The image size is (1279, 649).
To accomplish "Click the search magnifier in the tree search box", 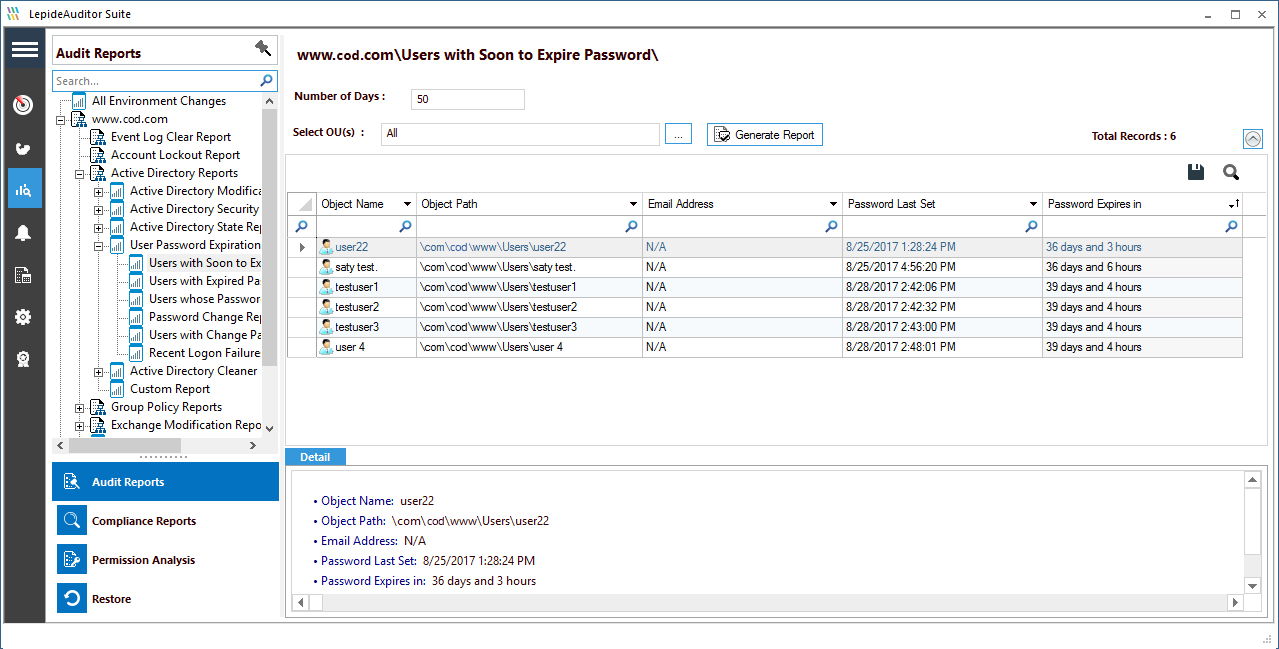I will click(266, 81).
